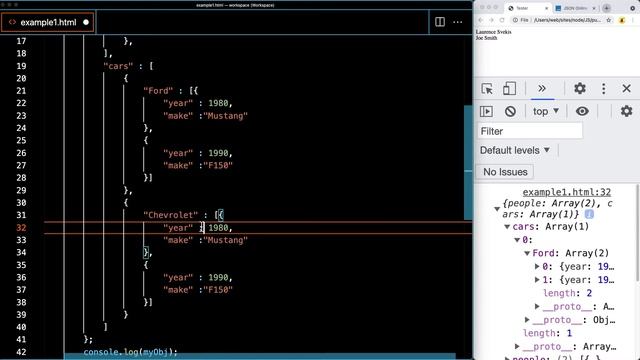The width and height of the screenshot is (640, 360).
Task: Create a live expression with eye icon
Action: [582, 111]
